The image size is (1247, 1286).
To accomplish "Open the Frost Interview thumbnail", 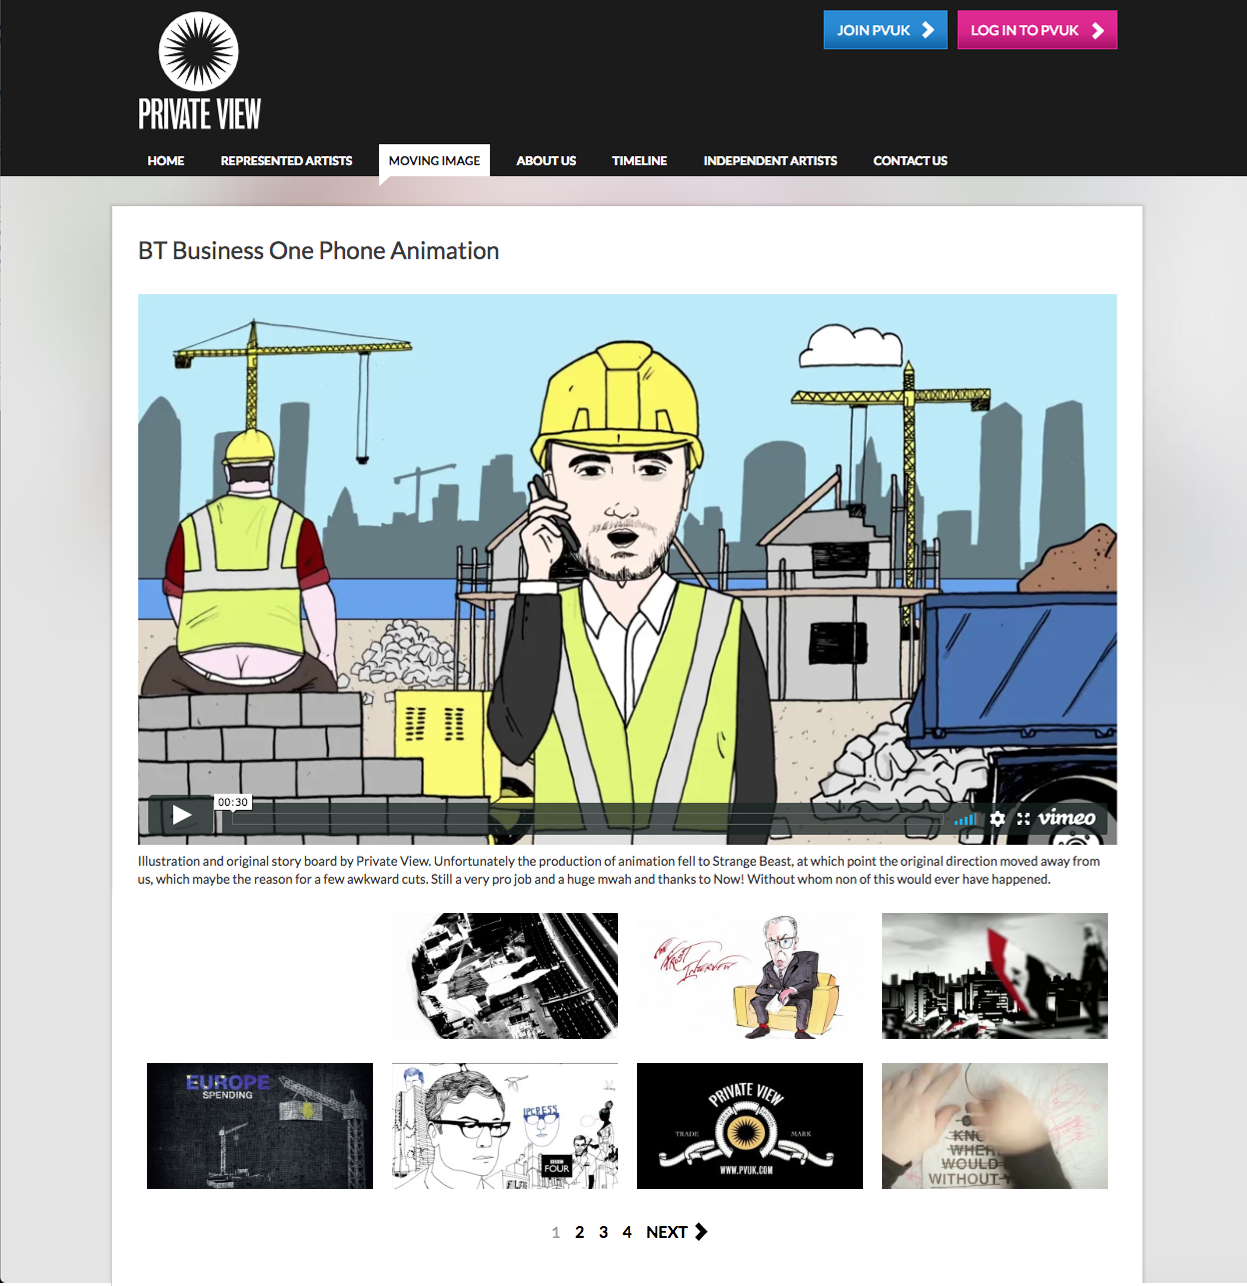I will (750, 976).
